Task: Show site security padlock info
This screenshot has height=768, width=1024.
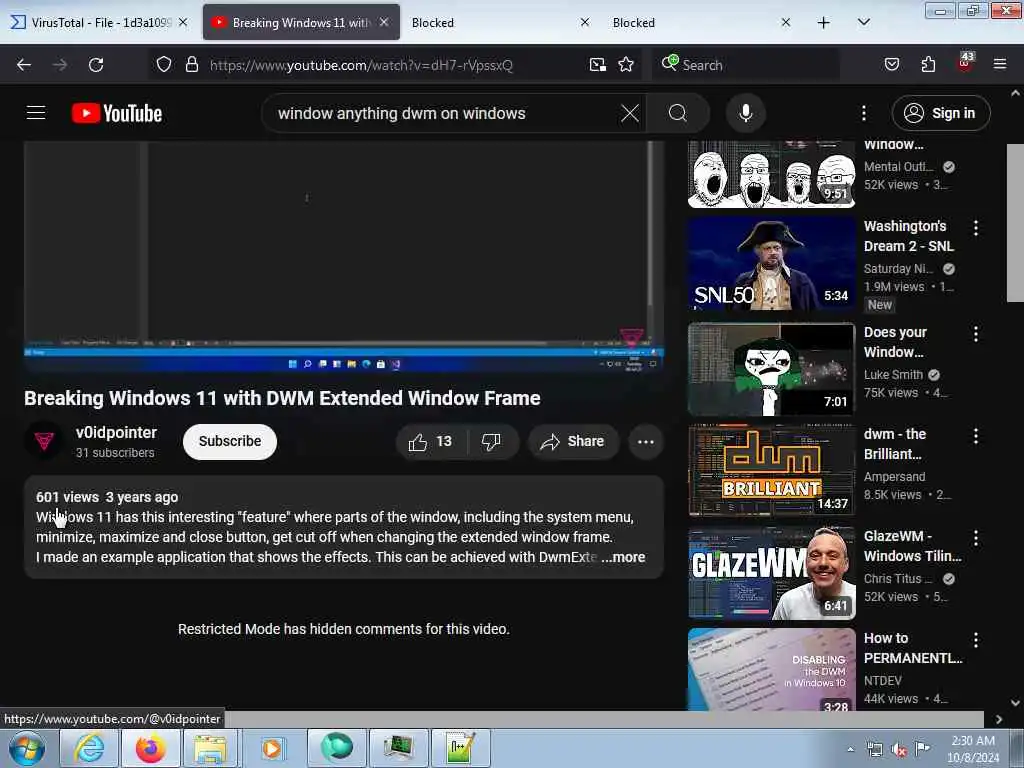Action: point(191,65)
